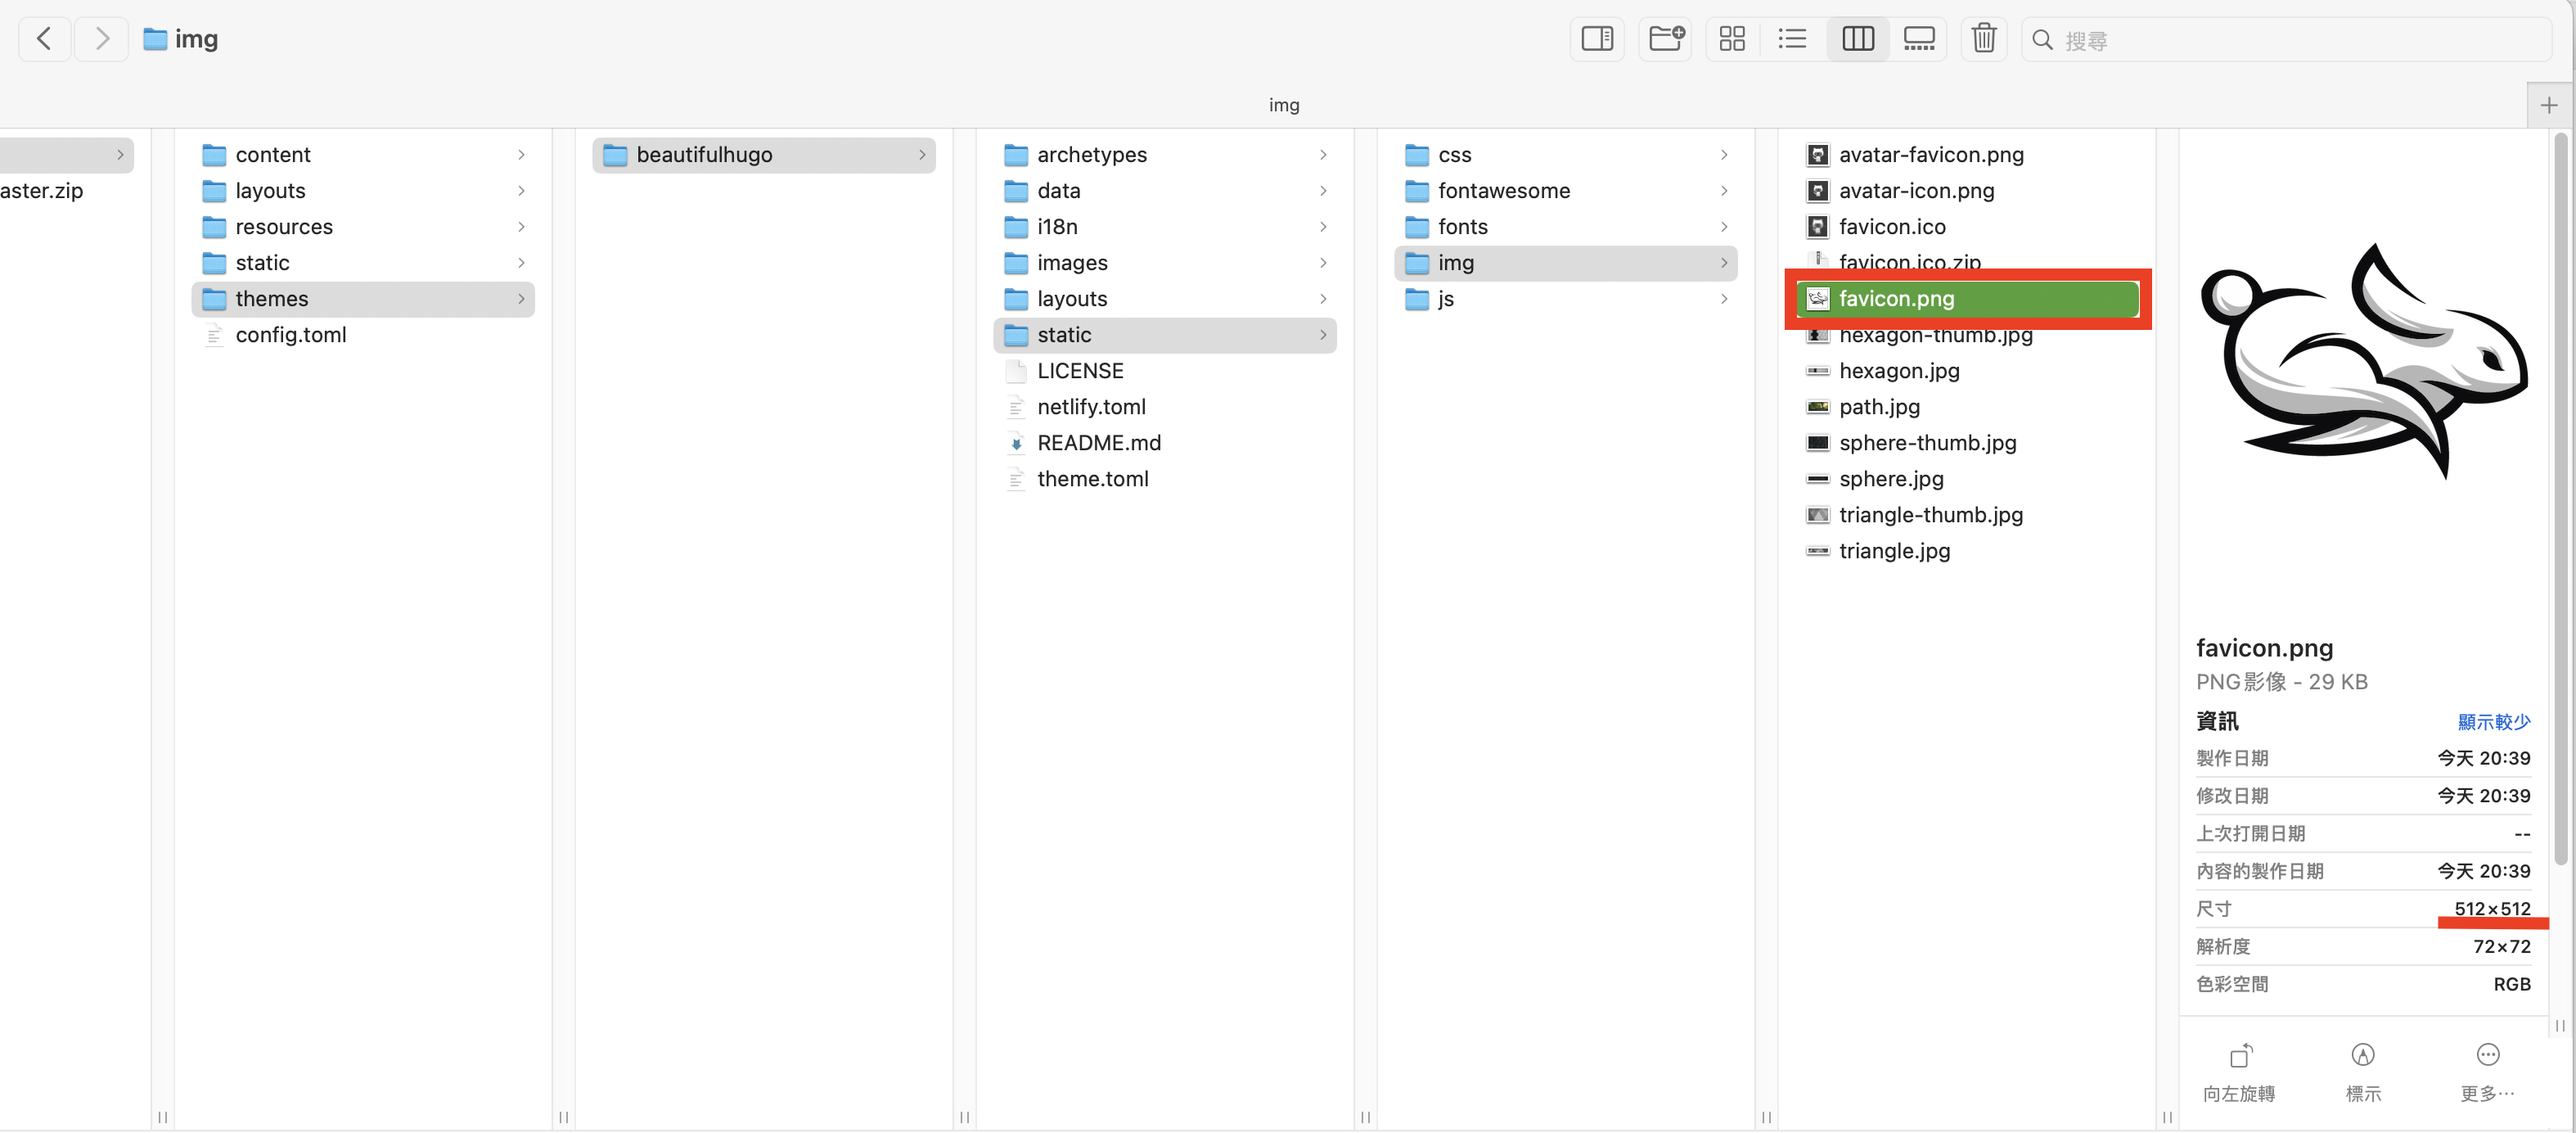Click the hexagon.jpg file icon
Screen dimensions: 2576x1133
(x=1817, y=371)
